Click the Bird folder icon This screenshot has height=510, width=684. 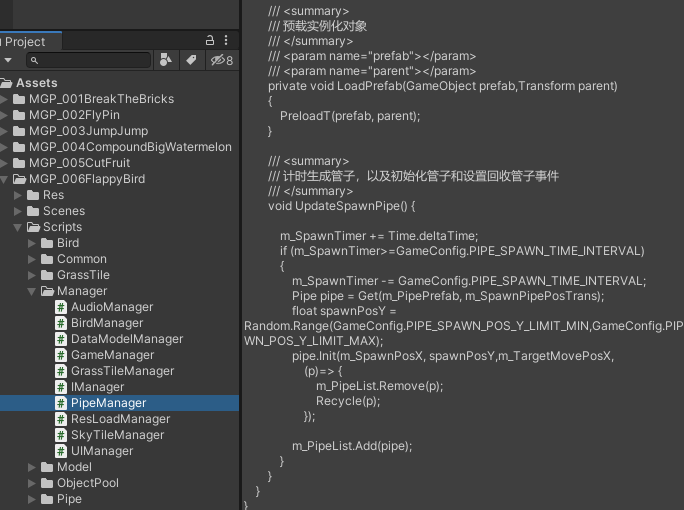47,243
